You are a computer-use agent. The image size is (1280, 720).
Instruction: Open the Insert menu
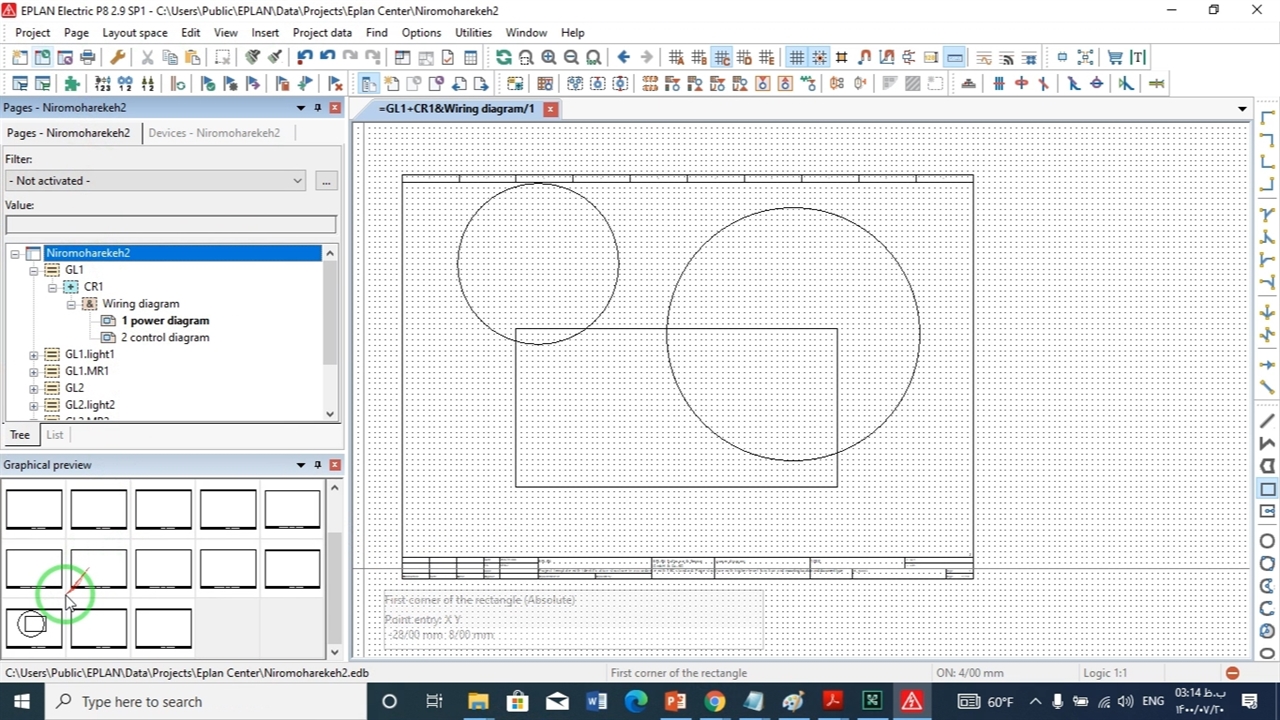click(265, 33)
